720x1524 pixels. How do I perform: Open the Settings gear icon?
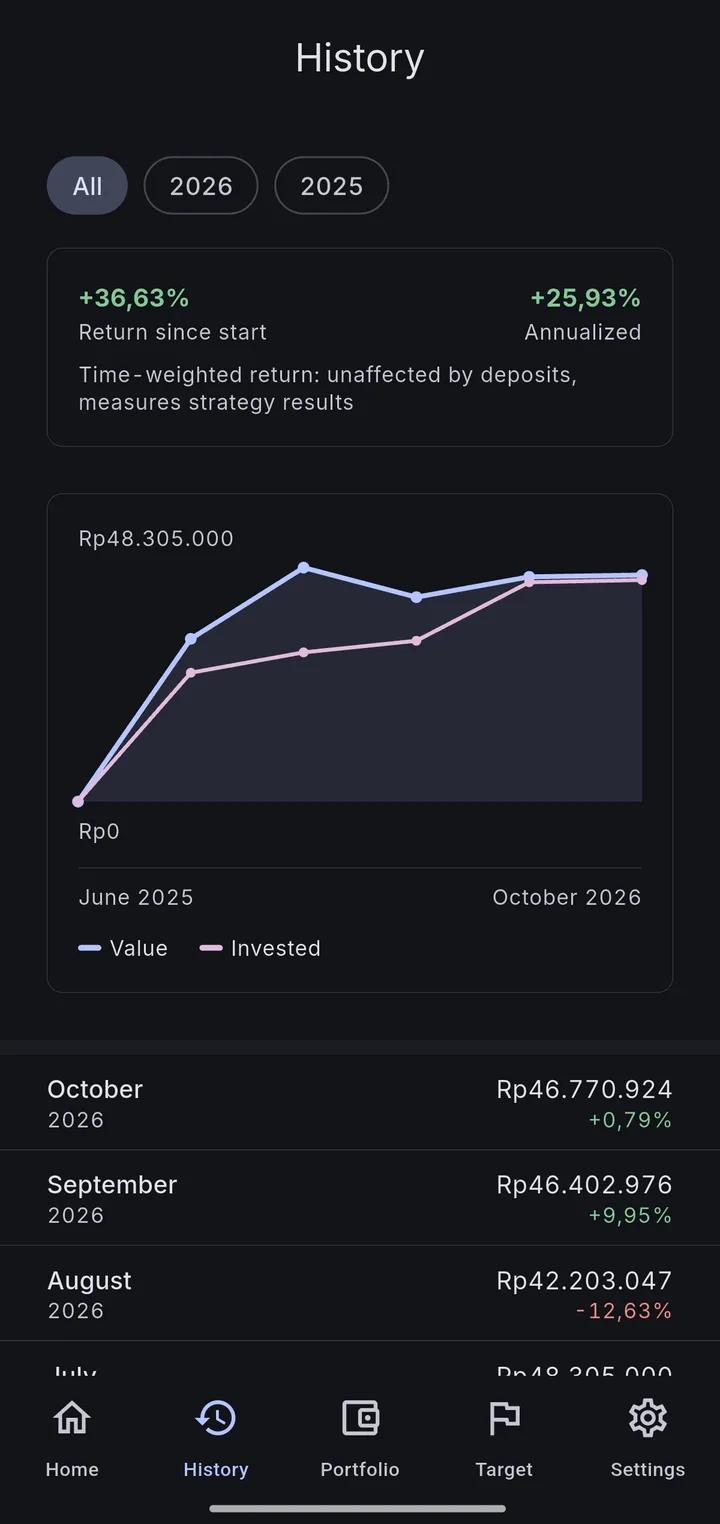(648, 1418)
